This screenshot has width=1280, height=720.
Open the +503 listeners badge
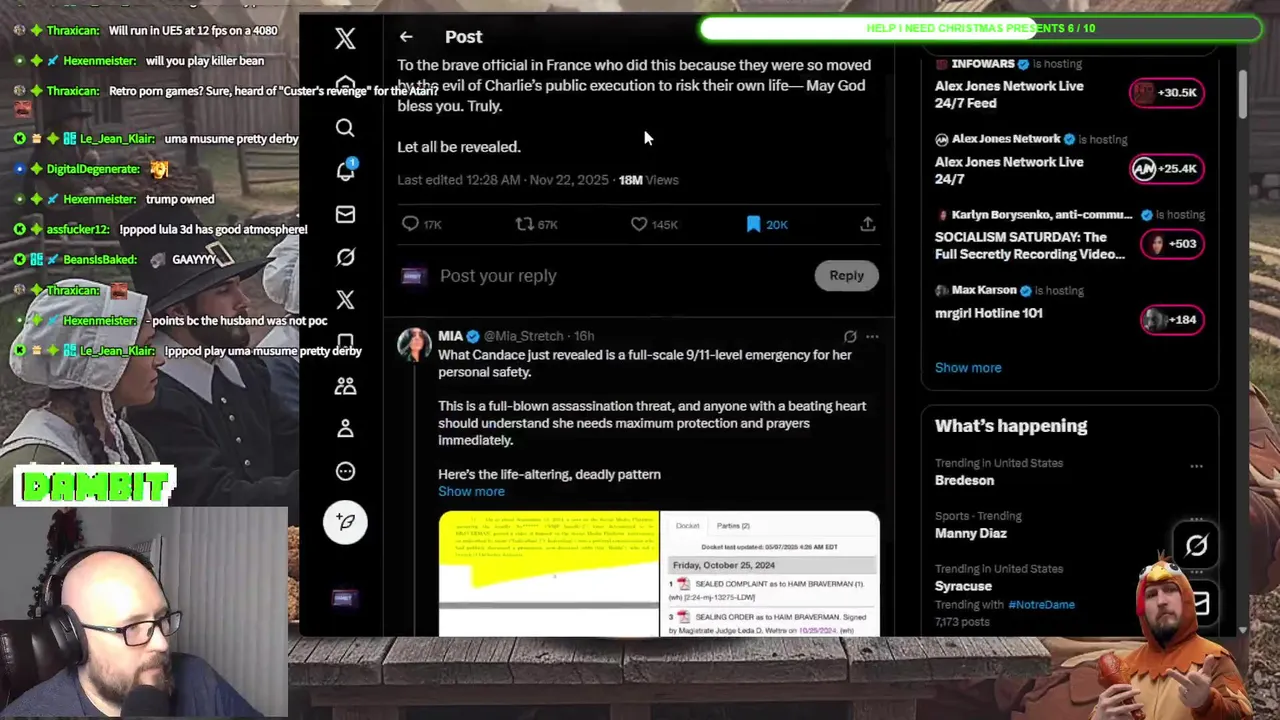[x=1172, y=244]
